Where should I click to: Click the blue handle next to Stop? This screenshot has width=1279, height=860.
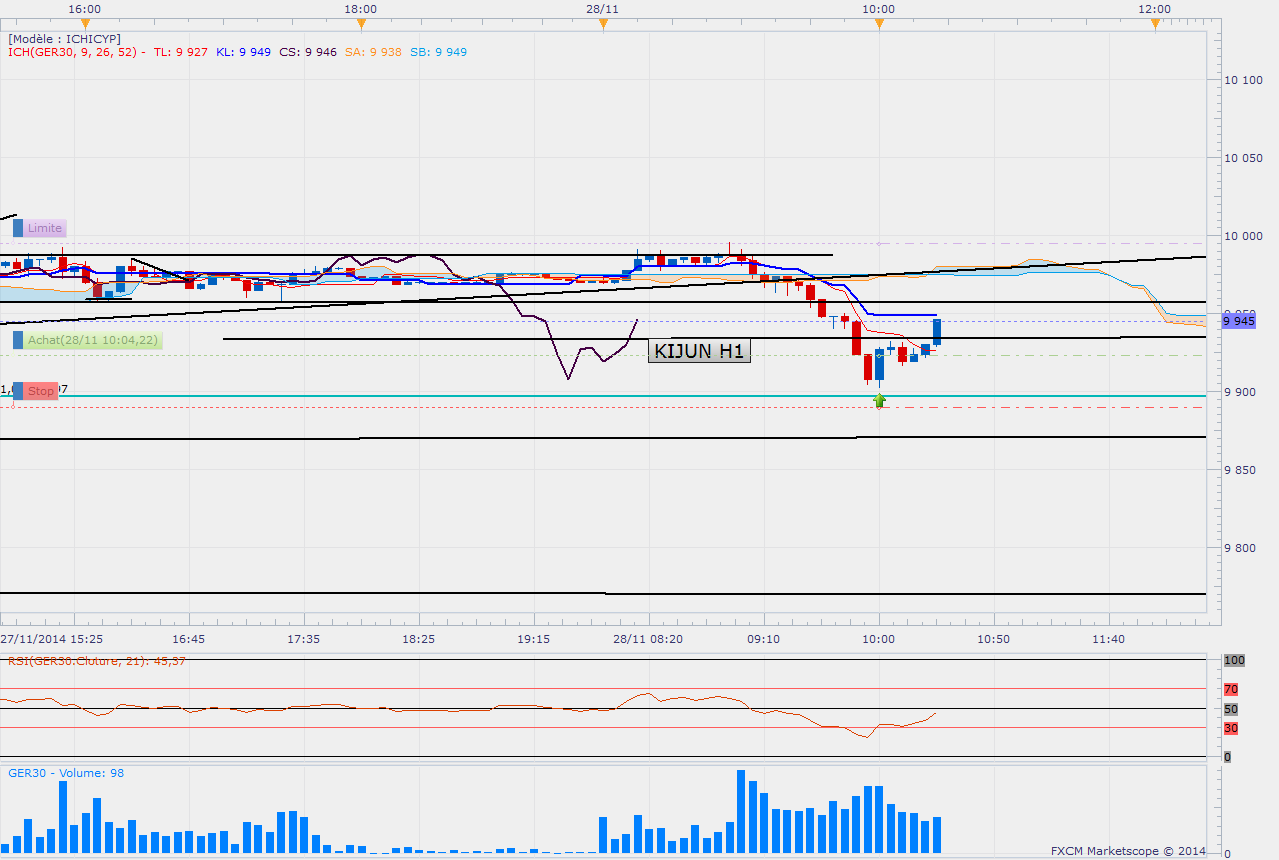(18, 391)
